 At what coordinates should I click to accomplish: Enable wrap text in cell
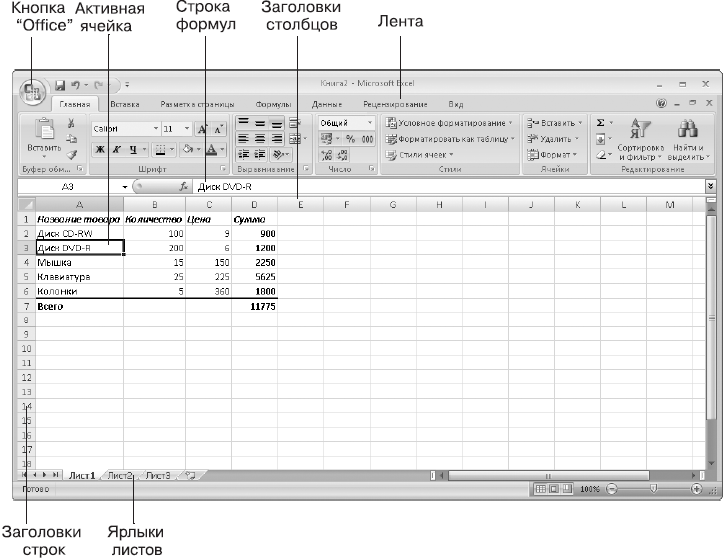[294, 123]
